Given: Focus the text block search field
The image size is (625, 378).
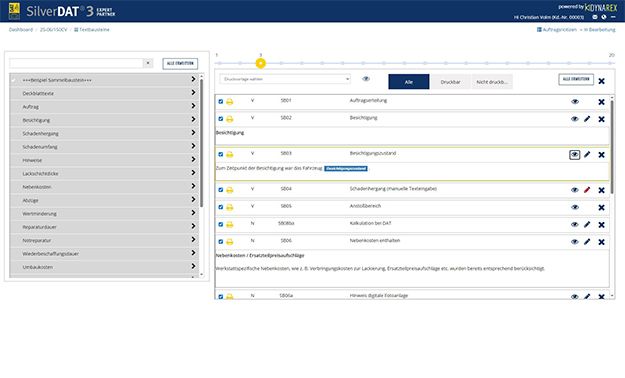Looking at the screenshot, I should point(76,63).
